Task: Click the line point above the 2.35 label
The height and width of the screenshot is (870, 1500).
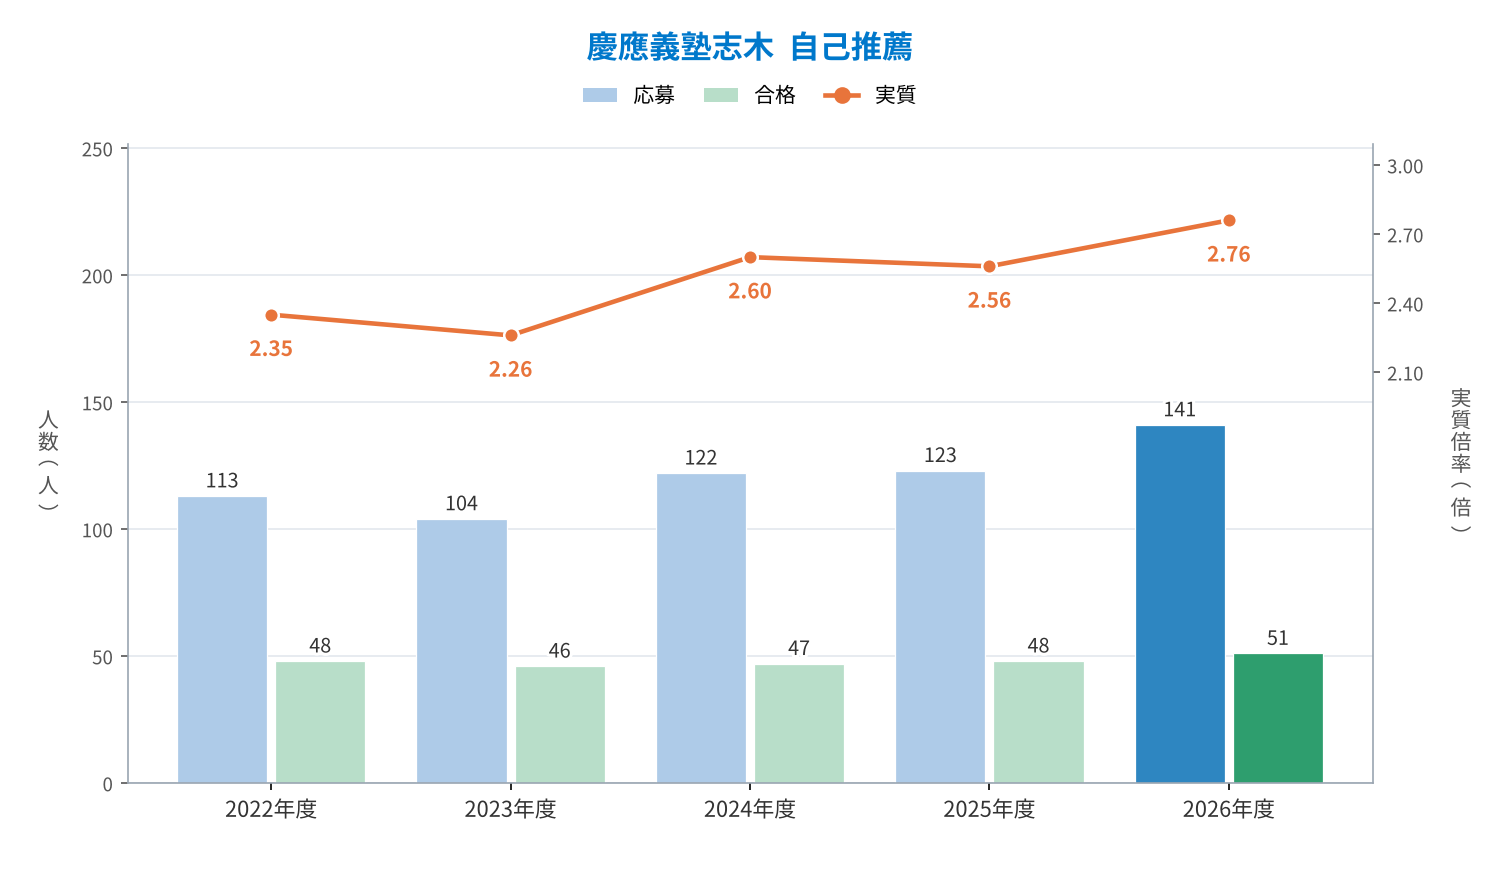Action: tap(271, 315)
